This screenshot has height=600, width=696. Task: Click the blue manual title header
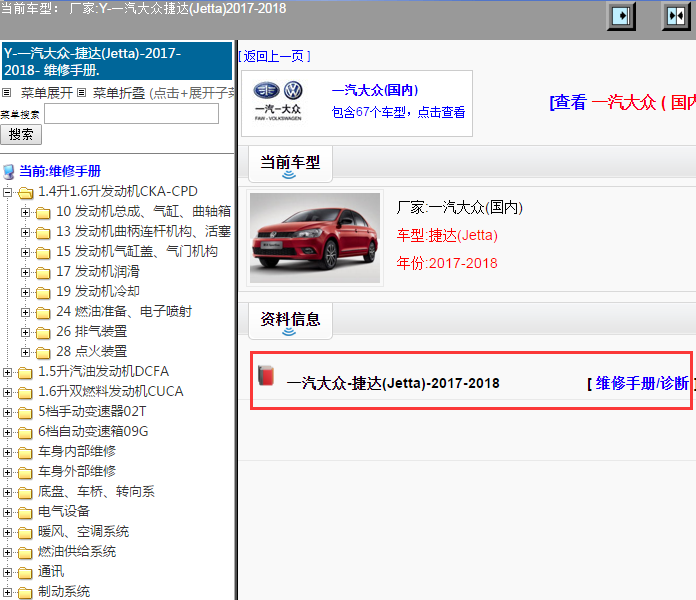pyautogui.click(x=117, y=61)
